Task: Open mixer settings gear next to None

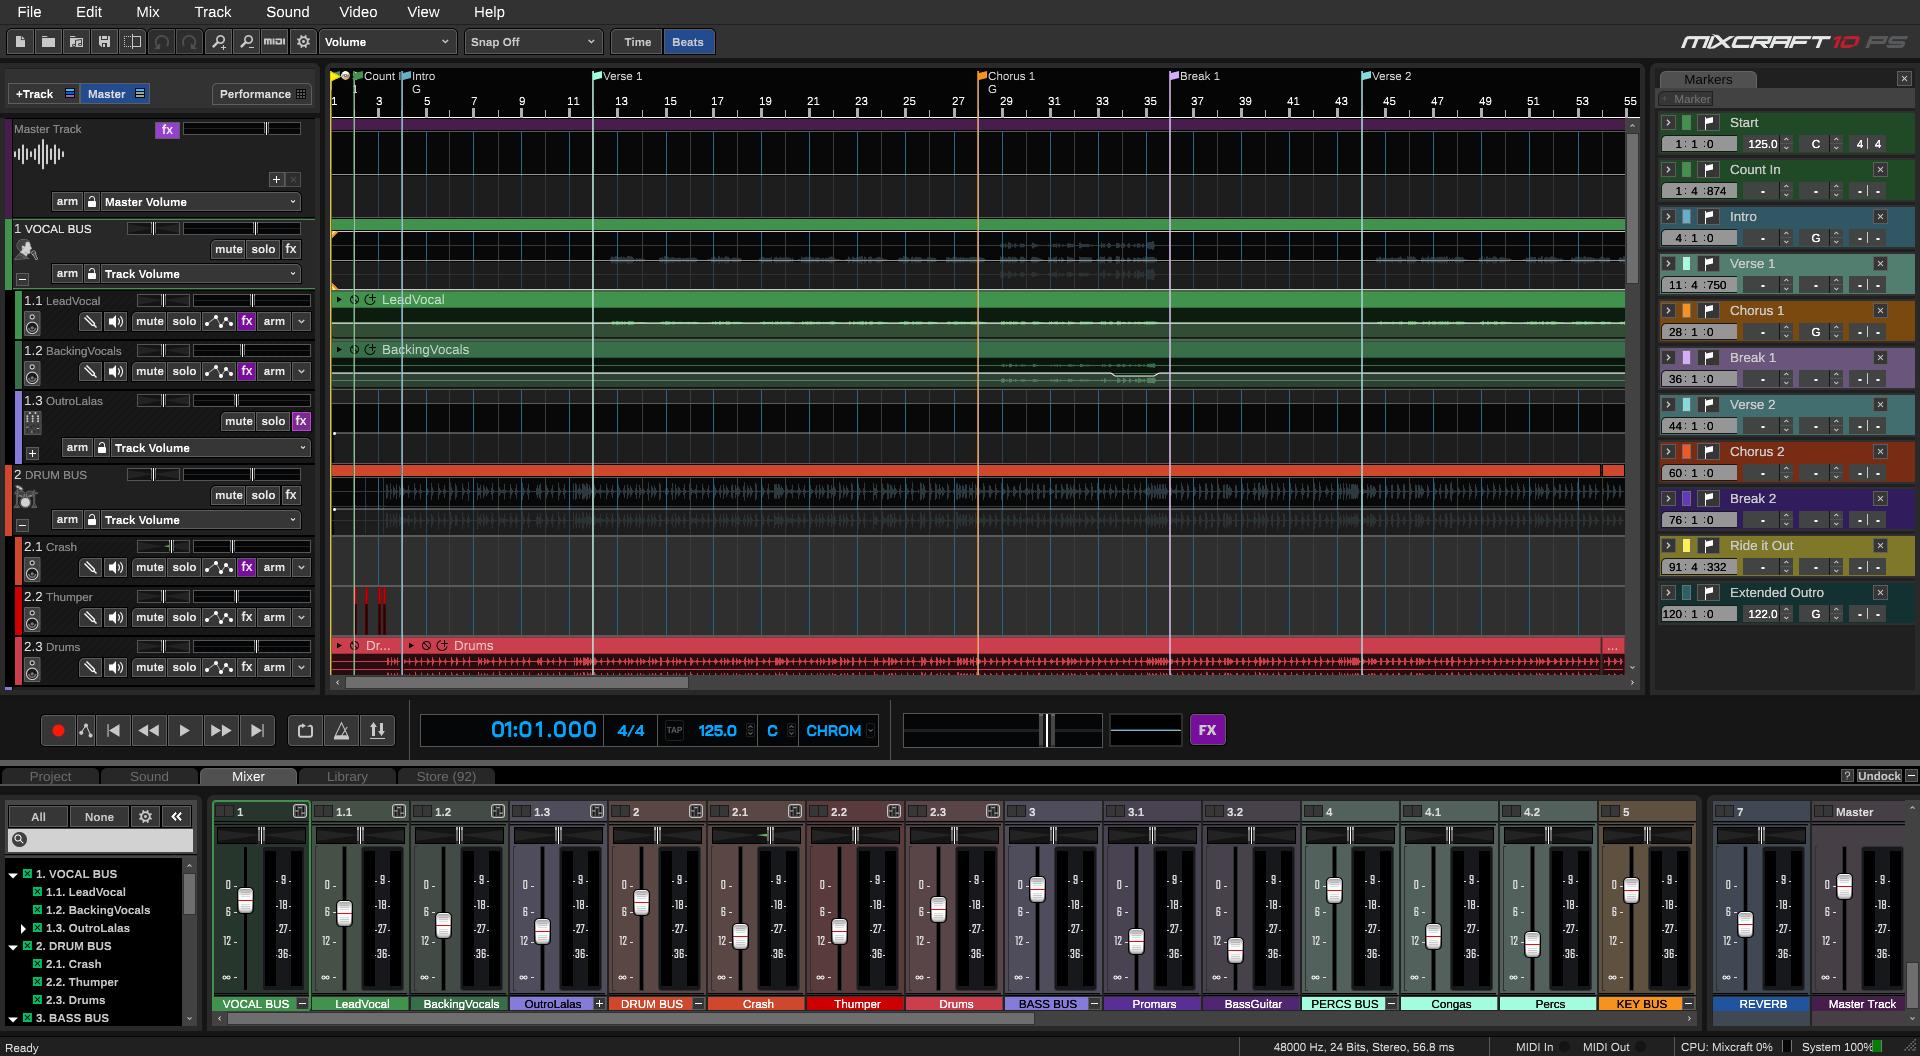Action: 145,817
